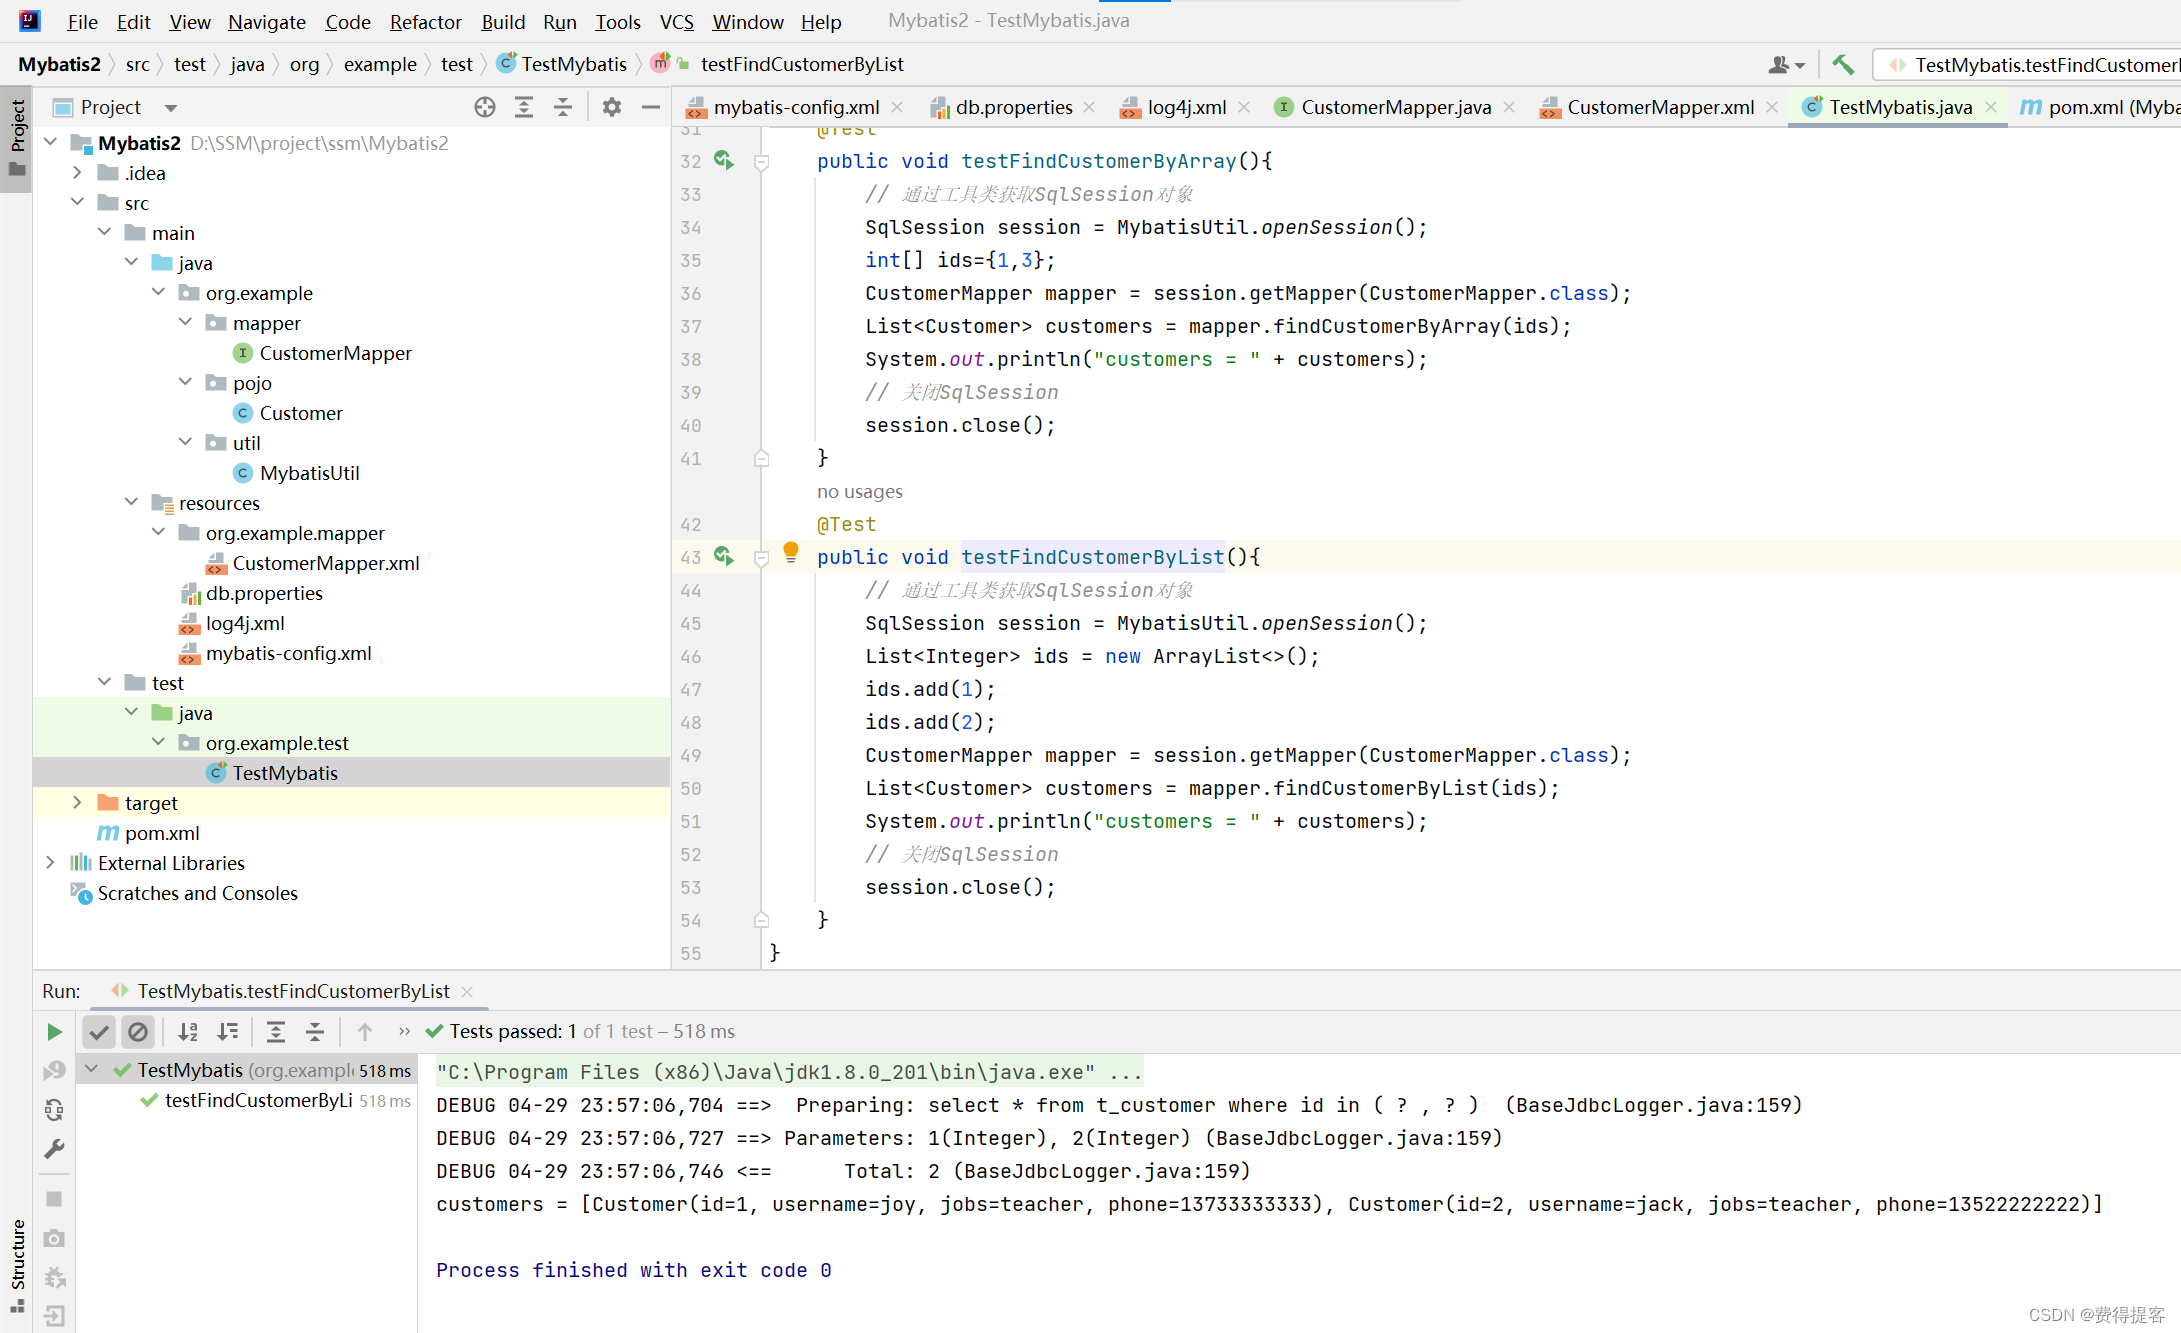Open the Project view dropdown
The height and width of the screenshot is (1333, 2181).
click(x=171, y=108)
